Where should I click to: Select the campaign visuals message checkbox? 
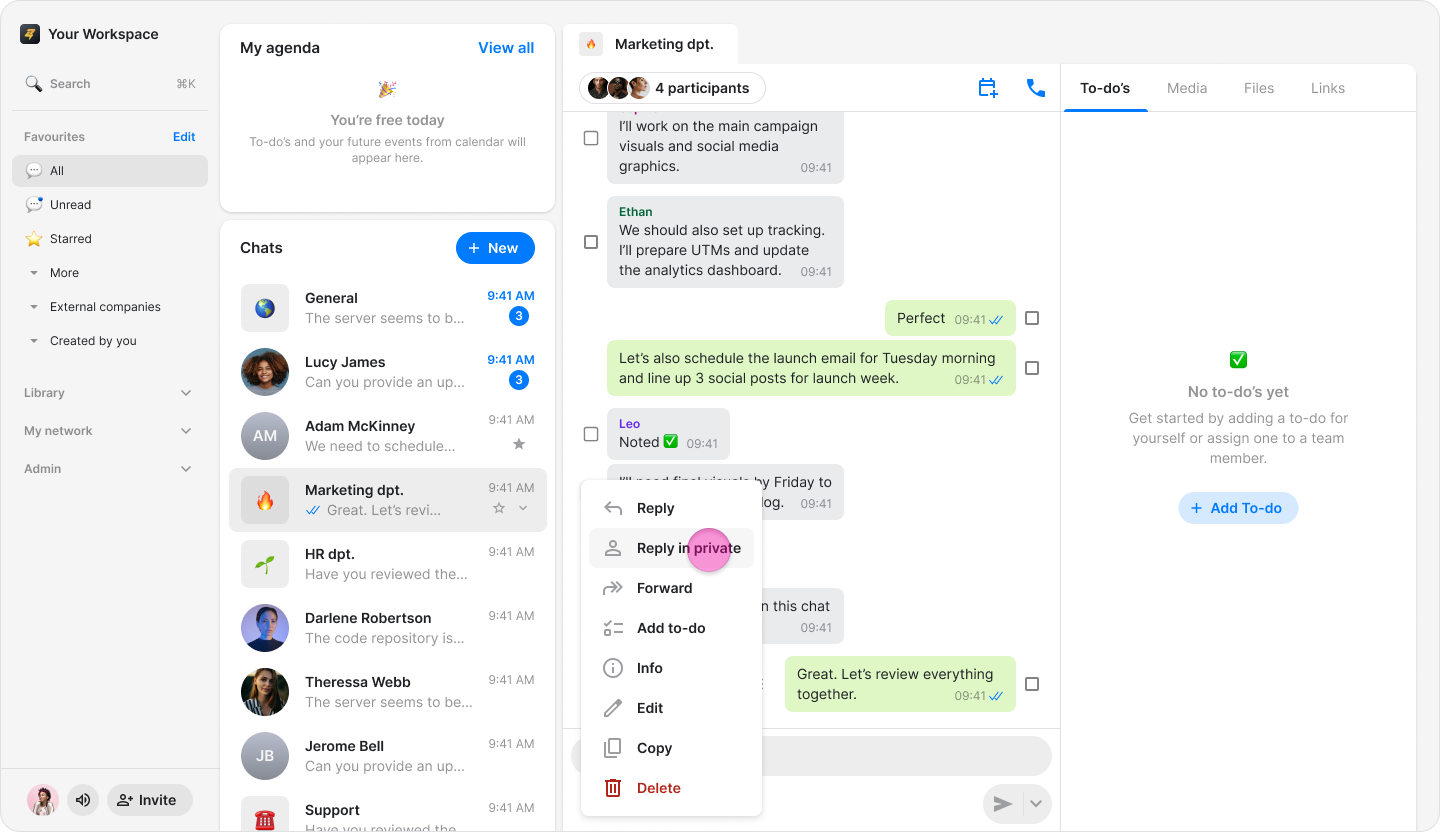[x=591, y=138]
